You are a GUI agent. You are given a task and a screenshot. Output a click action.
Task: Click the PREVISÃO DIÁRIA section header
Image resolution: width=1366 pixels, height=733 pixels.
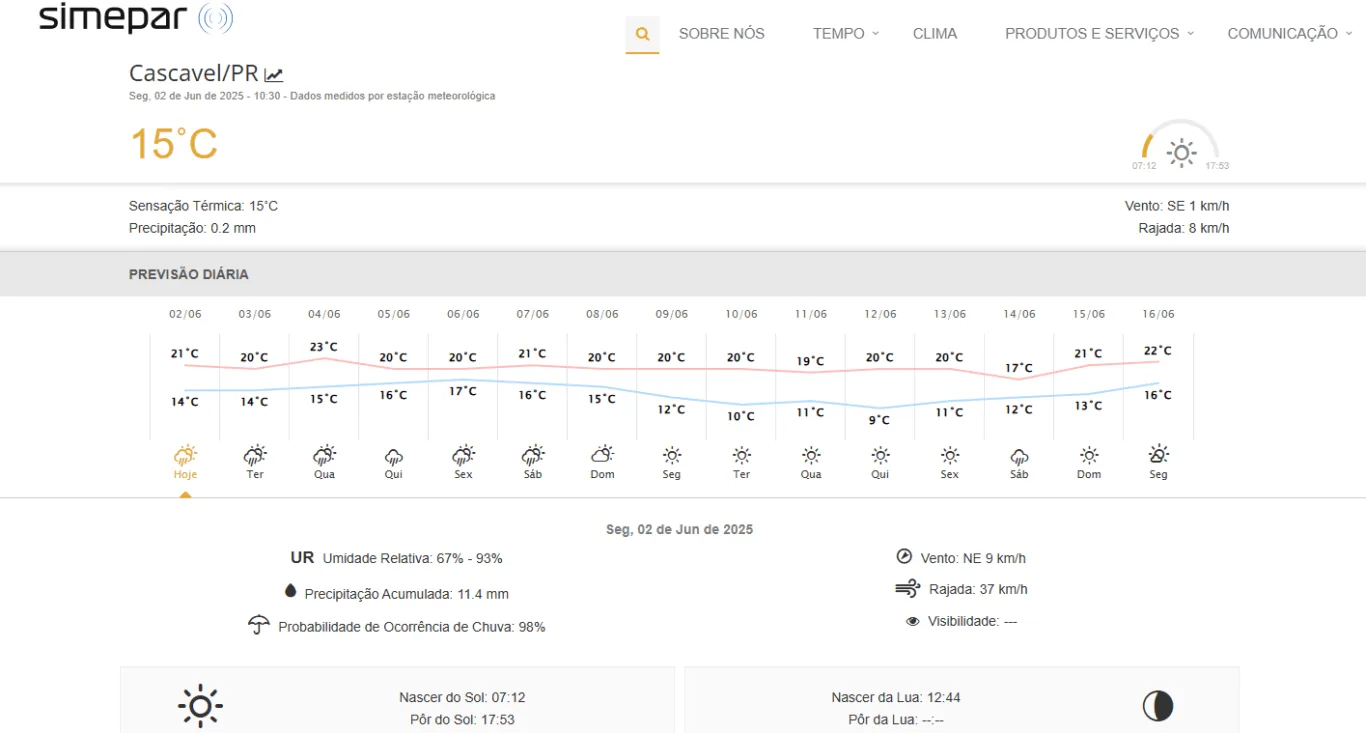coord(189,274)
